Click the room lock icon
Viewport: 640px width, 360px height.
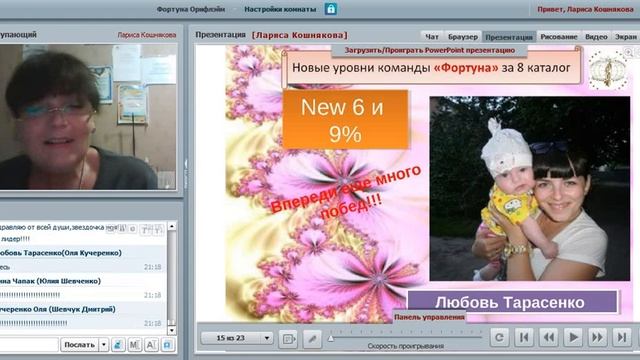point(331,9)
